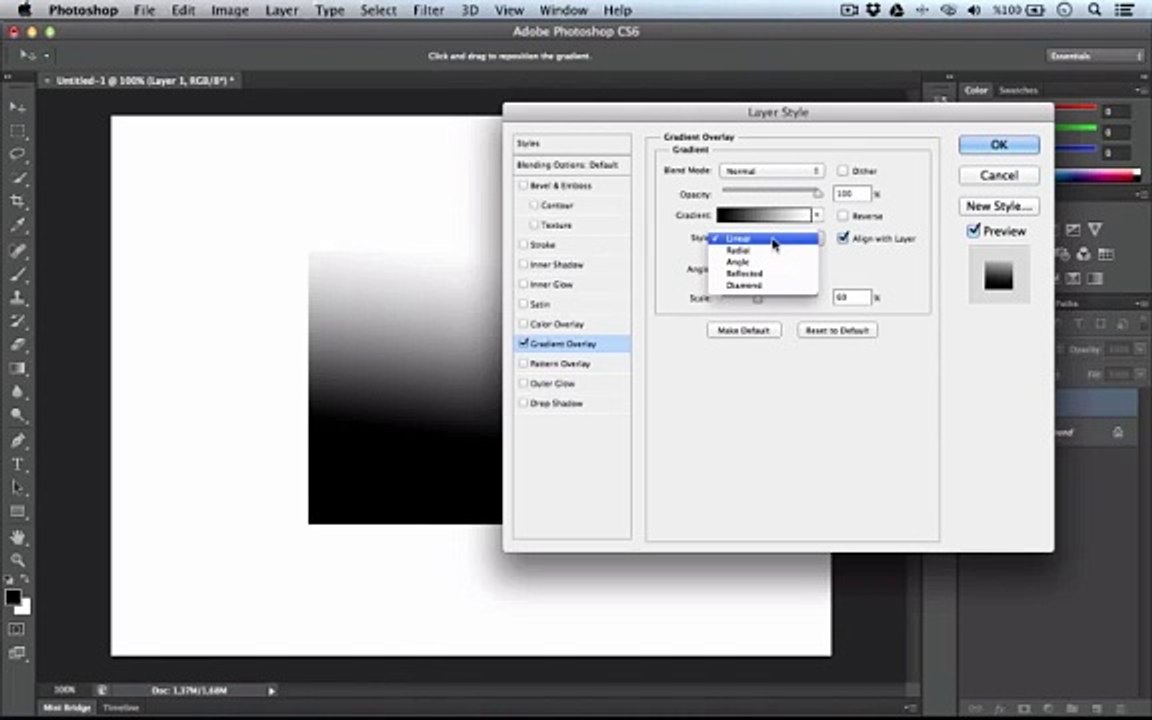Select the Brush tool
The width and height of the screenshot is (1152, 720).
pyautogui.click(x=18, y=274)
